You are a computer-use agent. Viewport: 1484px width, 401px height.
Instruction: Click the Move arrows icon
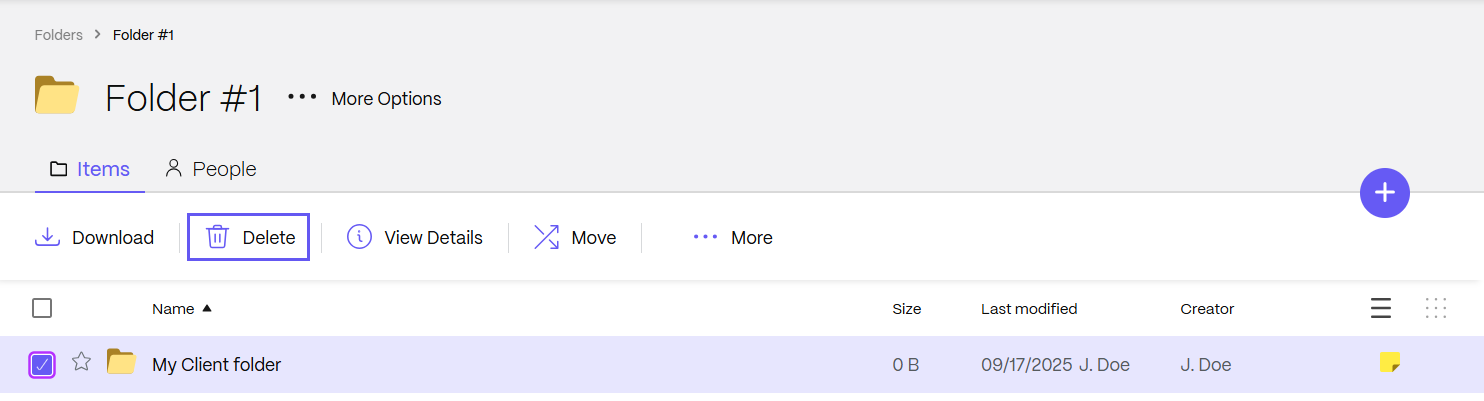click(x=546, y=237)
